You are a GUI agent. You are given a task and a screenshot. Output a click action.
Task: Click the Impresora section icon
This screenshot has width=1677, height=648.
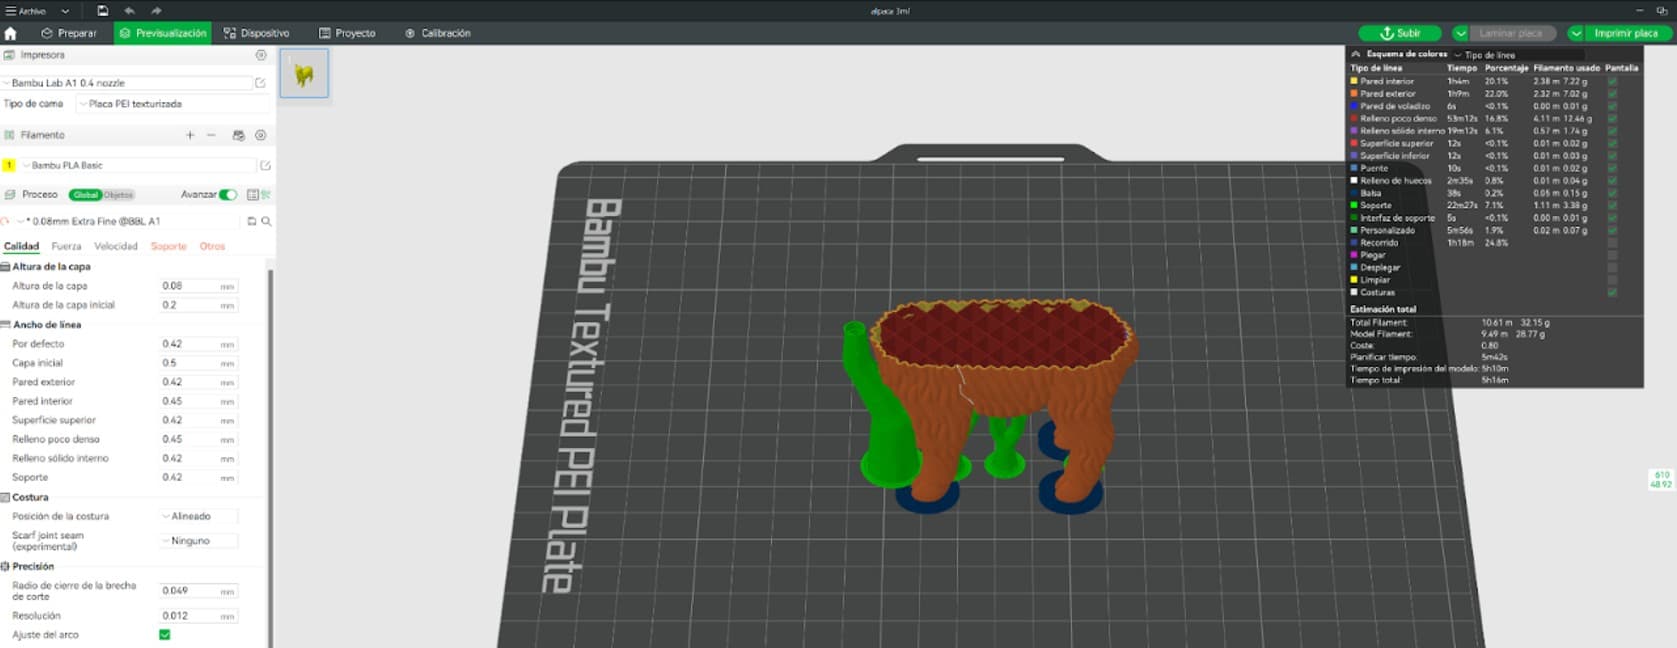[9, 55]
